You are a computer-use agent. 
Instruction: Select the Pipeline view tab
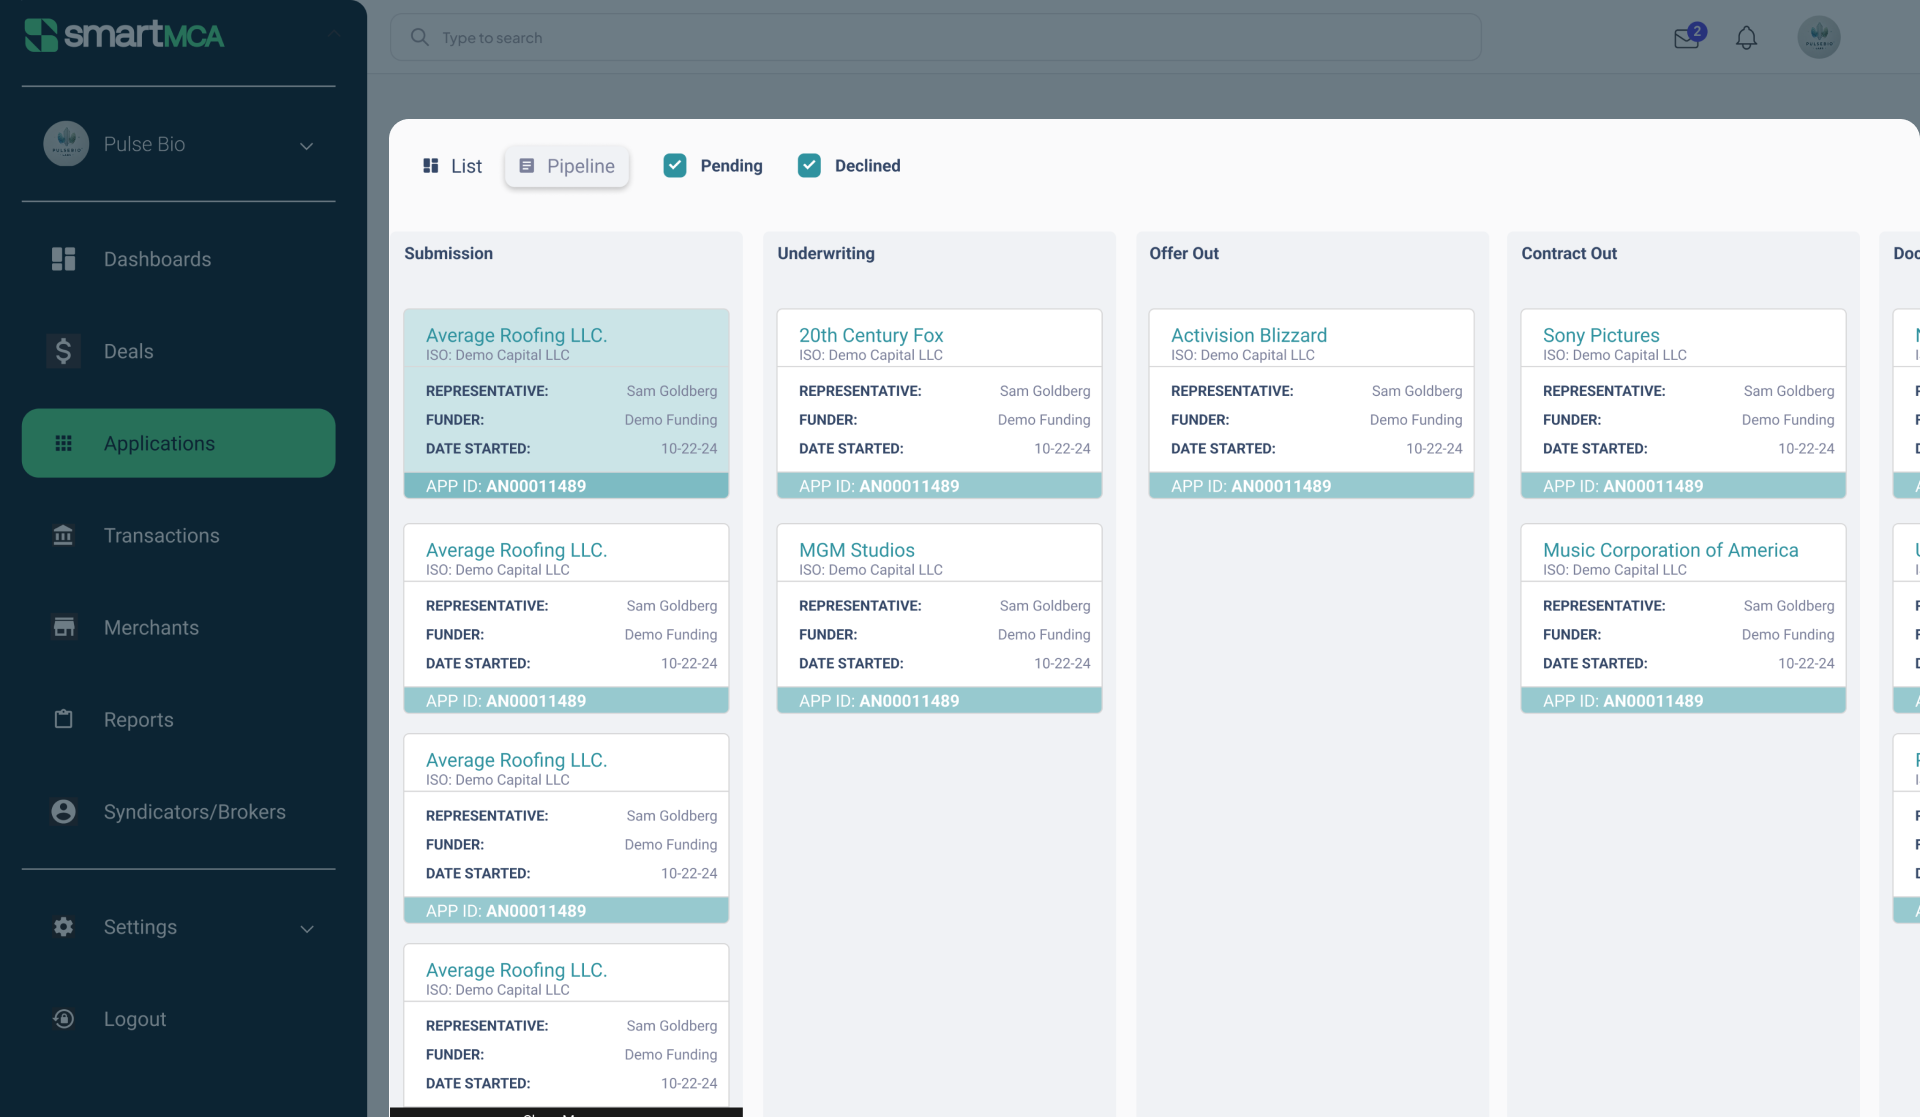(567, 166)
